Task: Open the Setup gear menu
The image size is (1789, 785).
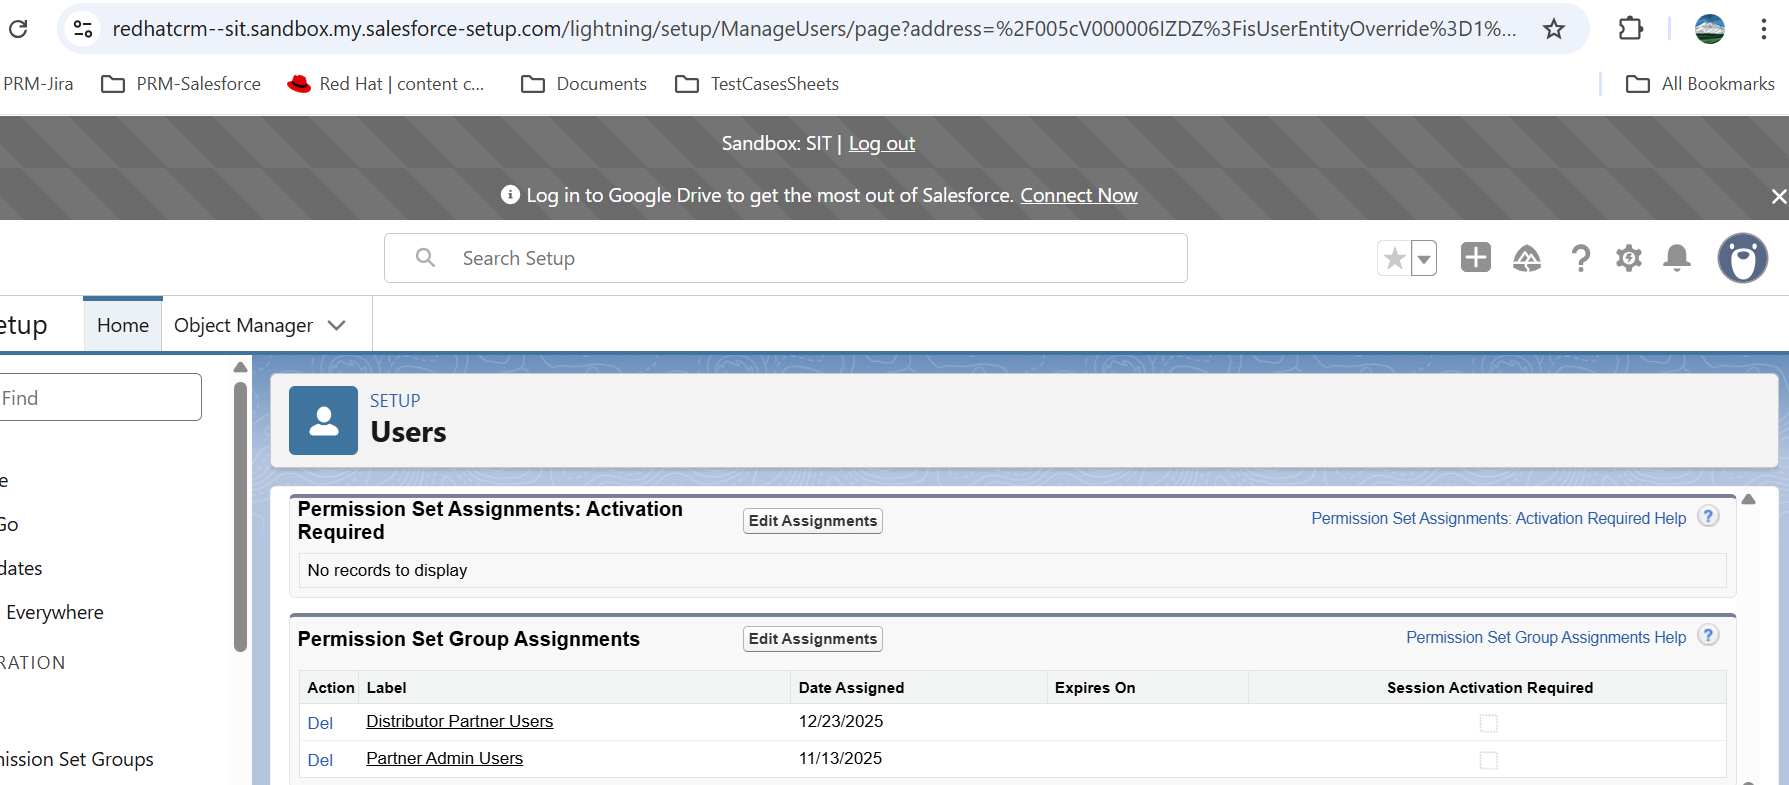Action: 1629,258
